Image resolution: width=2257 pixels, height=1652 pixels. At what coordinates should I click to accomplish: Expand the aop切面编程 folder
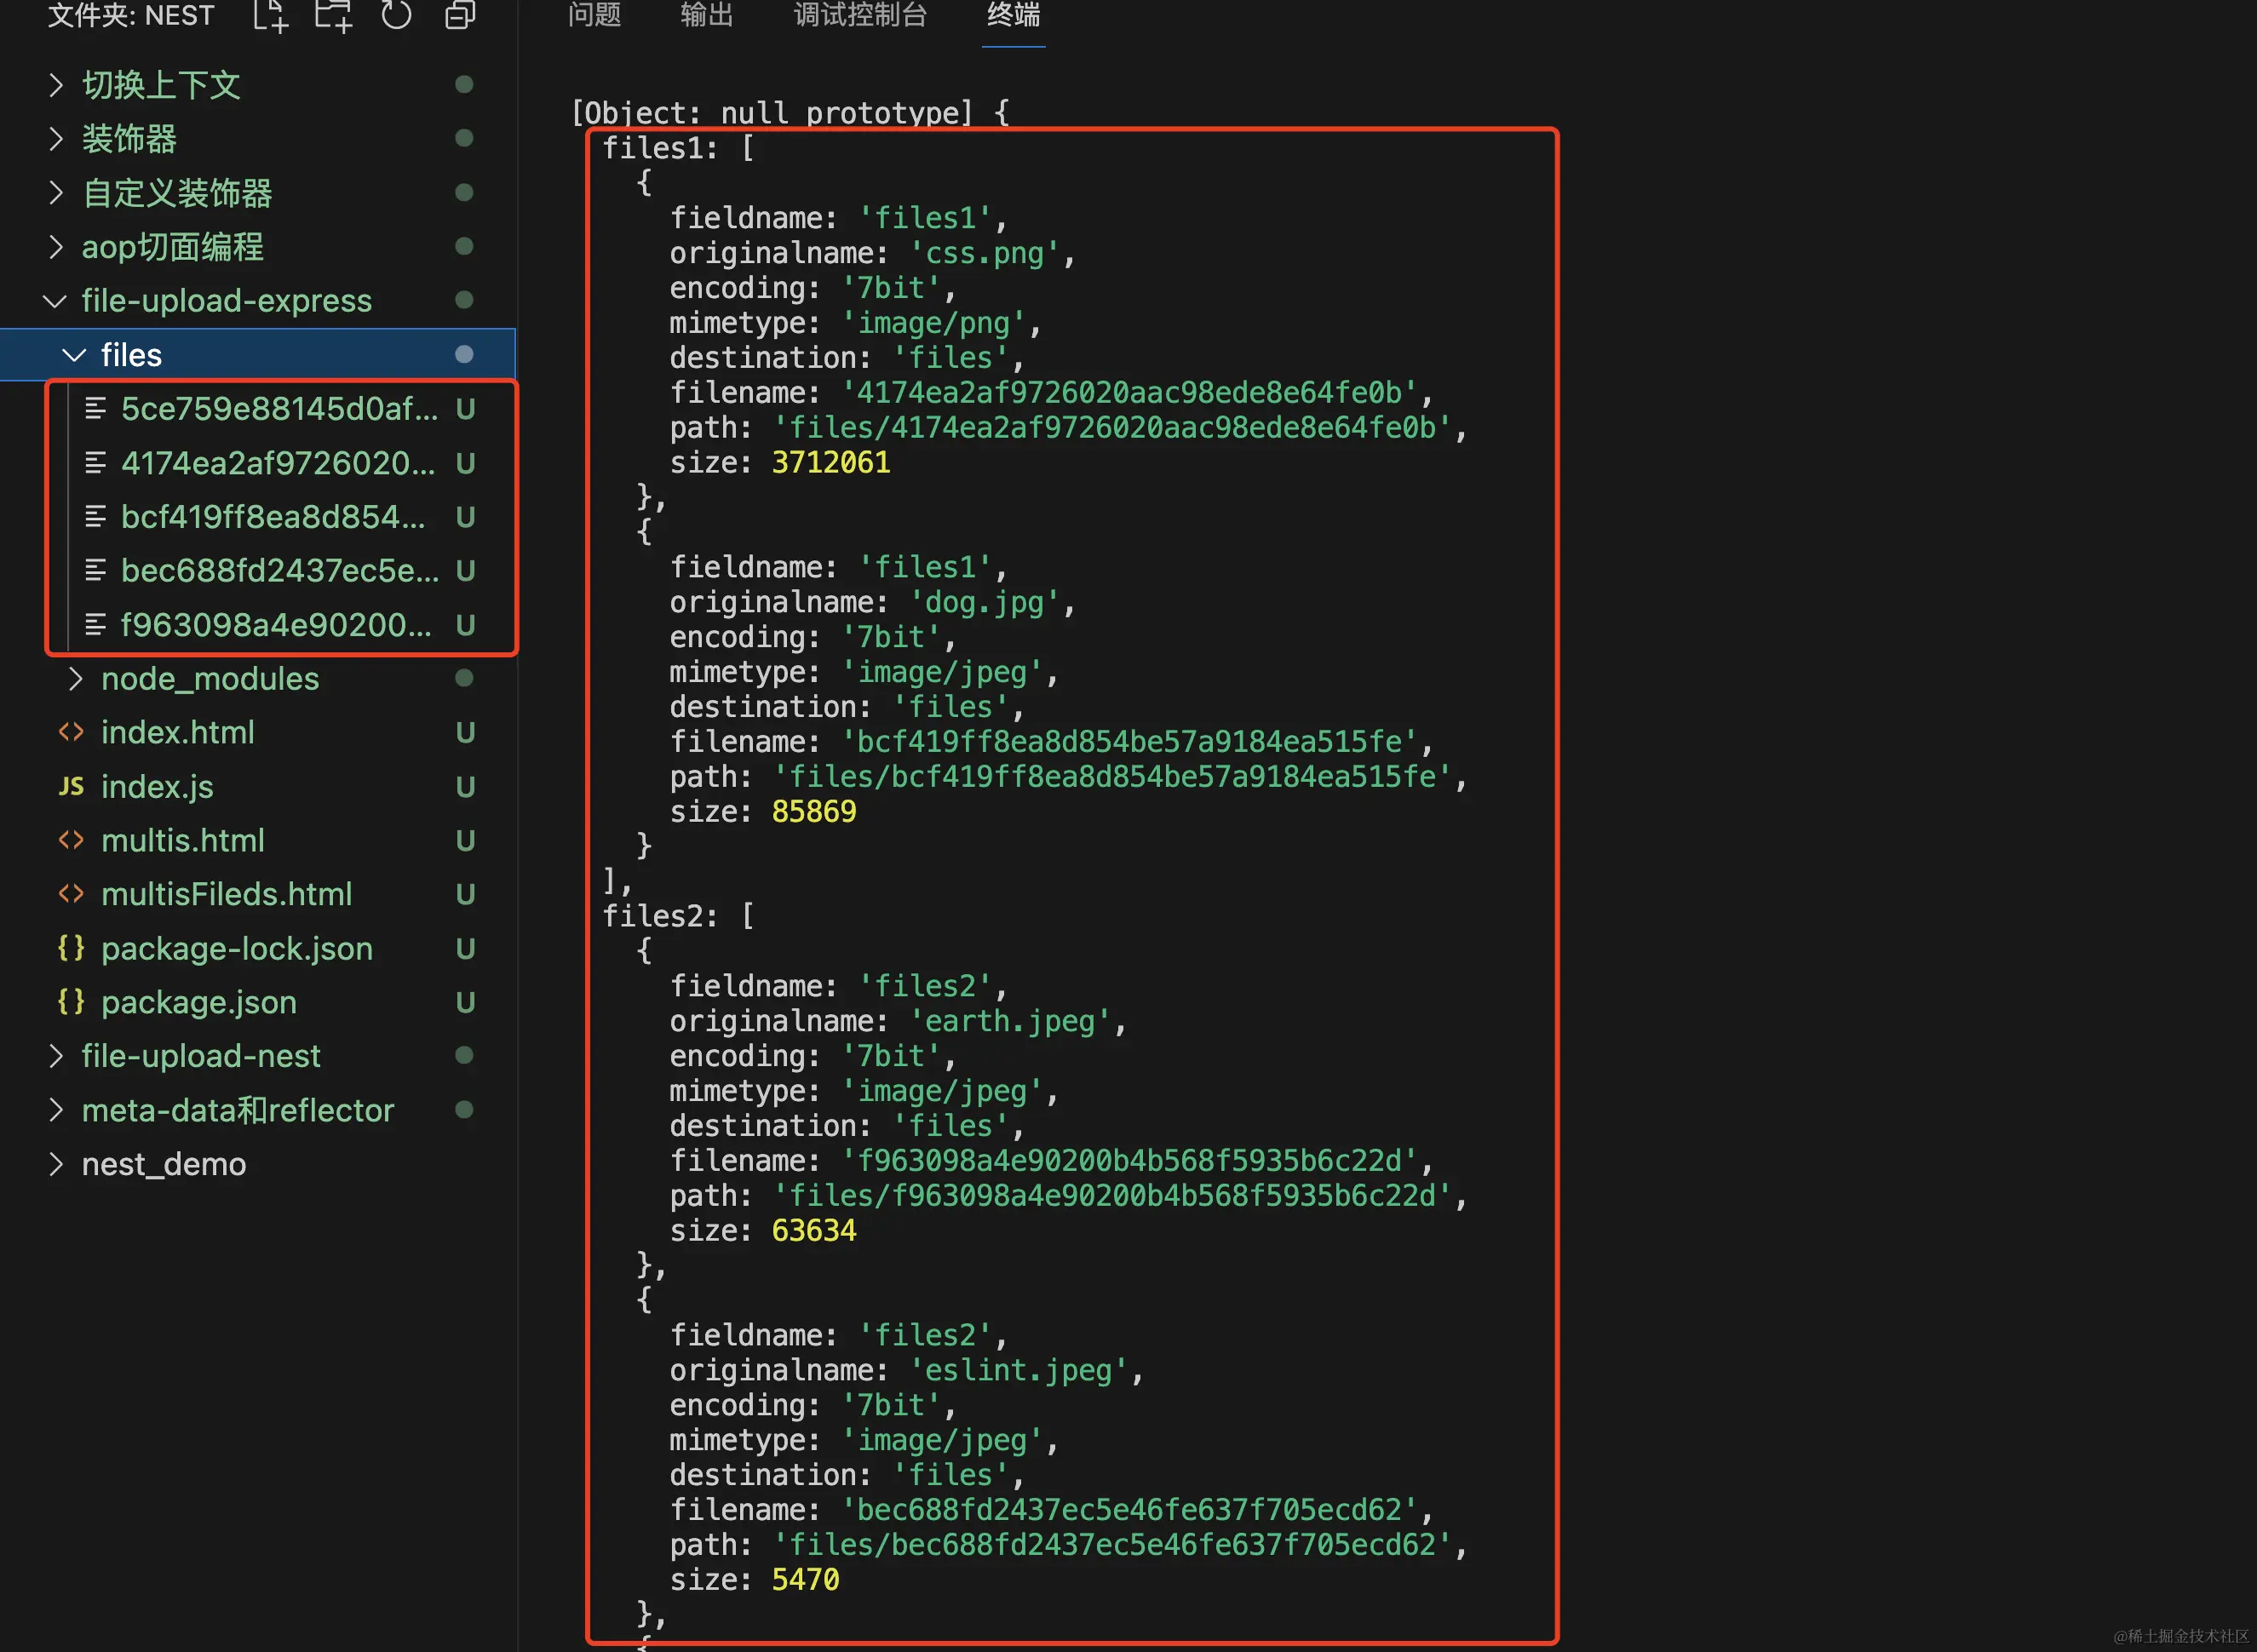pyautogui.click(x=56, y=247)
